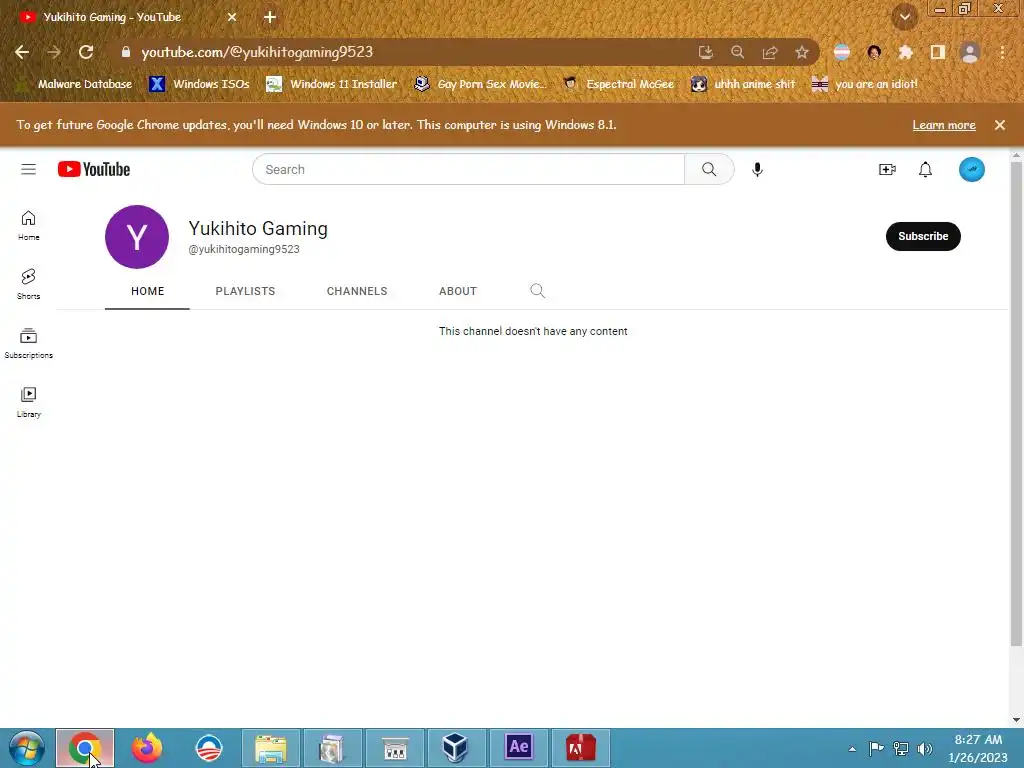Open Shorts in sidebar

point(28,284)
